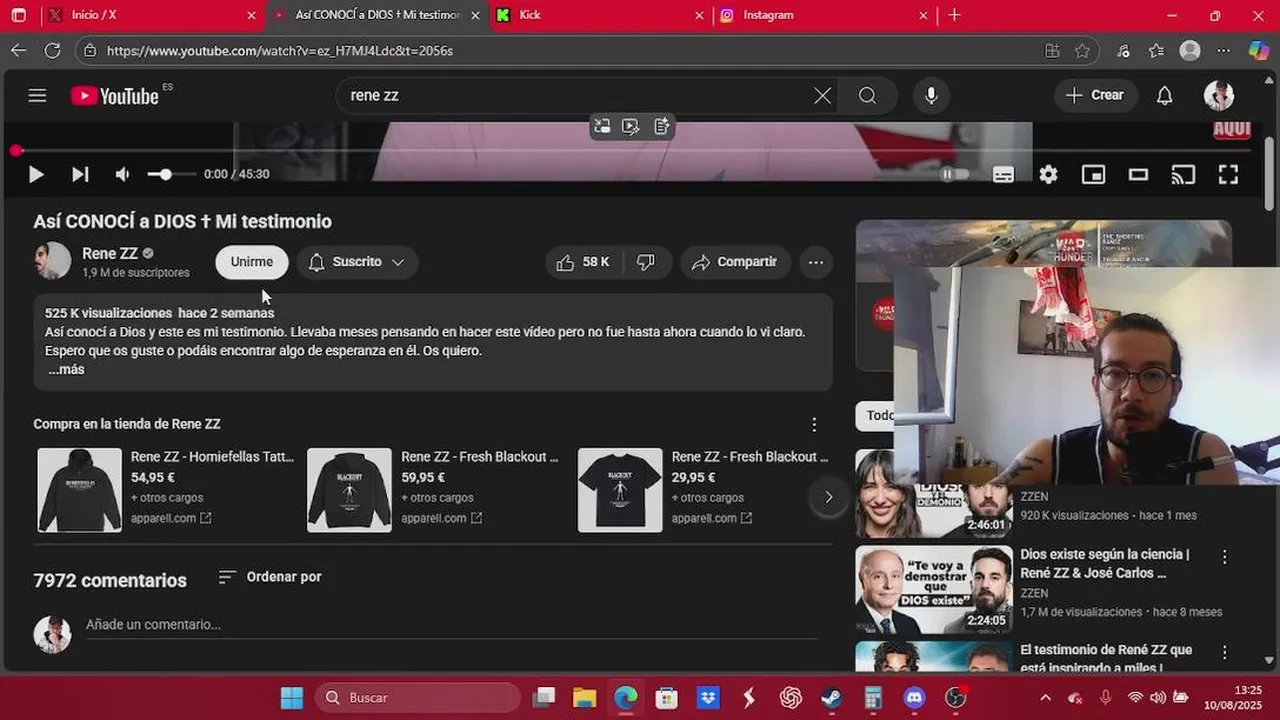Expand the description with ...más
This screenshot has width=1280, height=720.
(66, 370)
